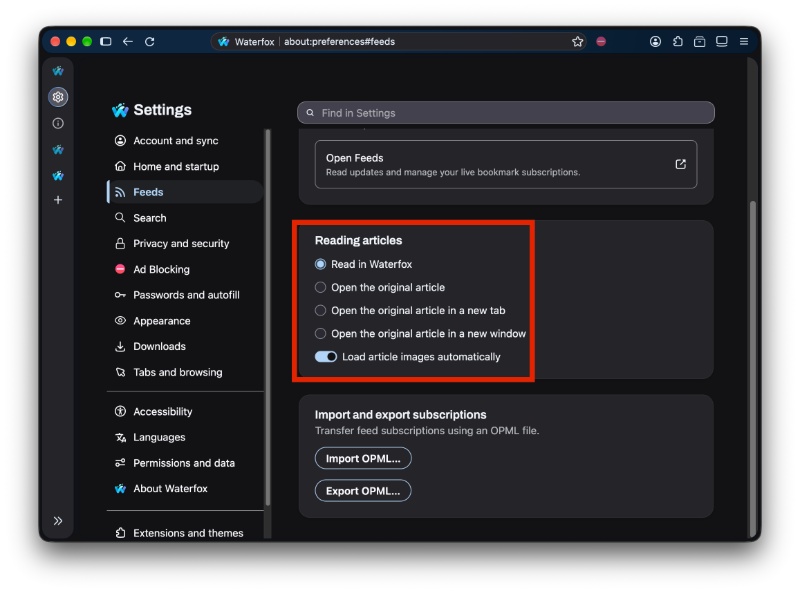Open Accessibility settings
The image size is (800, 593).
point(185,411)
